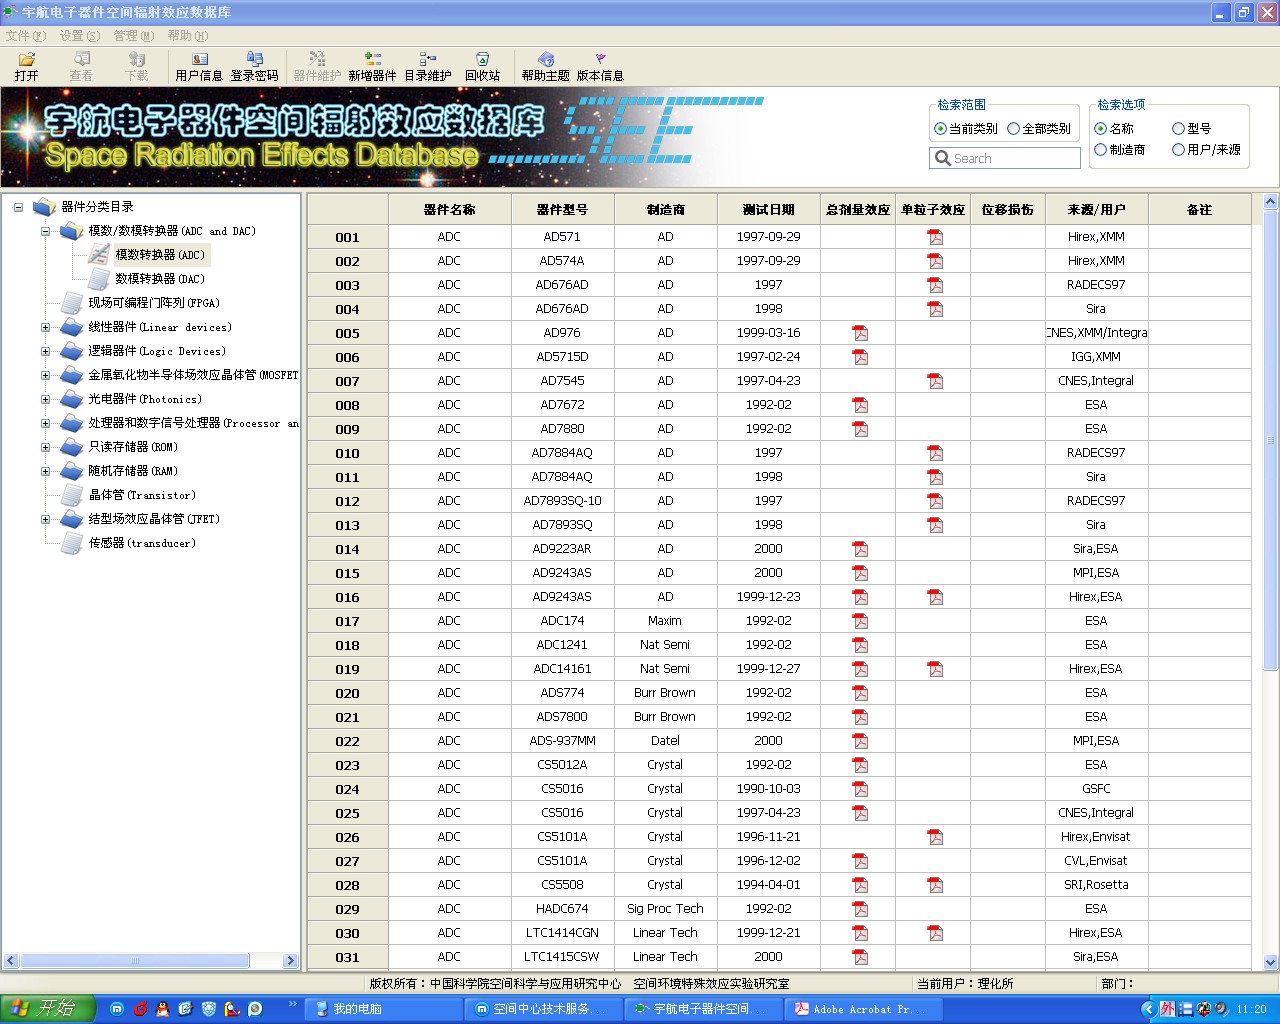The width and height of the screenshot is (1280, 1024).
Task: Open total-dose PDF for ADS-937MM row
Action: point(860,741)
